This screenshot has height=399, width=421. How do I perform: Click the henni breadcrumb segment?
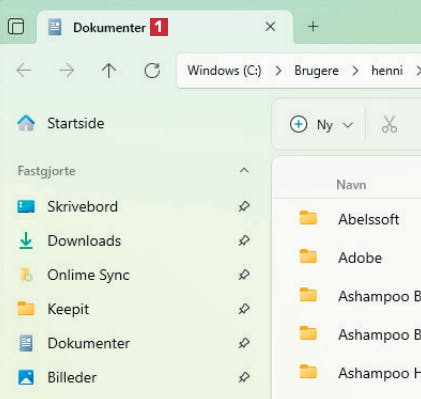pos(387,71)
